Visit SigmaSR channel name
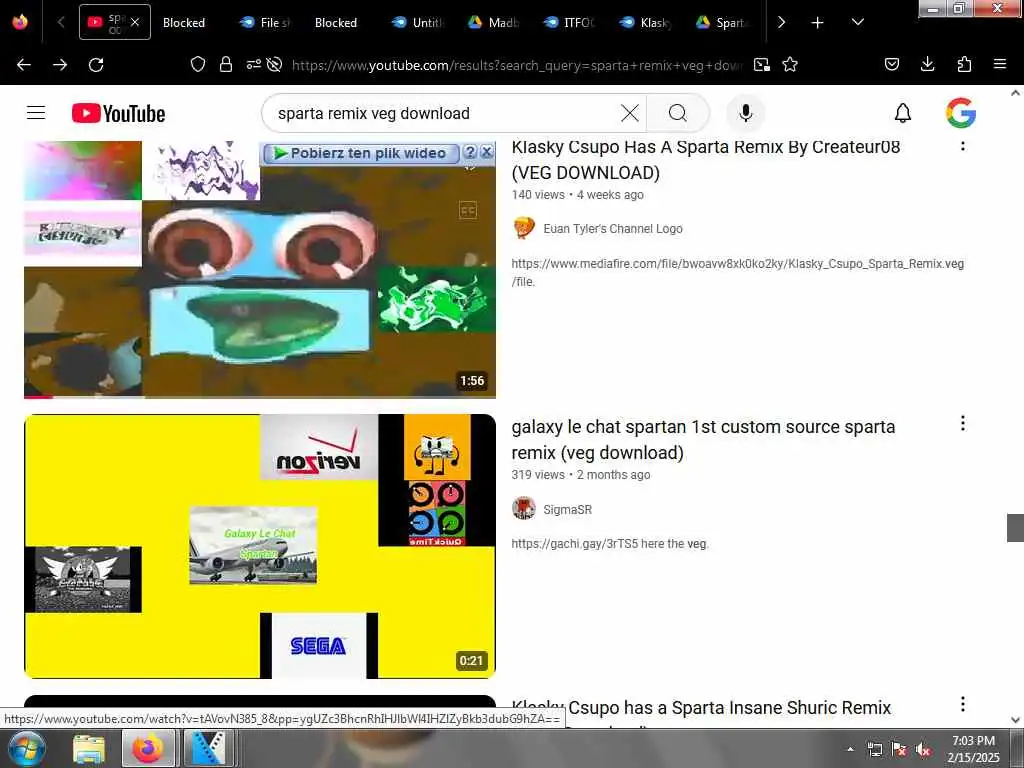The width and height of the screenshot is (1024, 768). [568, 509]
